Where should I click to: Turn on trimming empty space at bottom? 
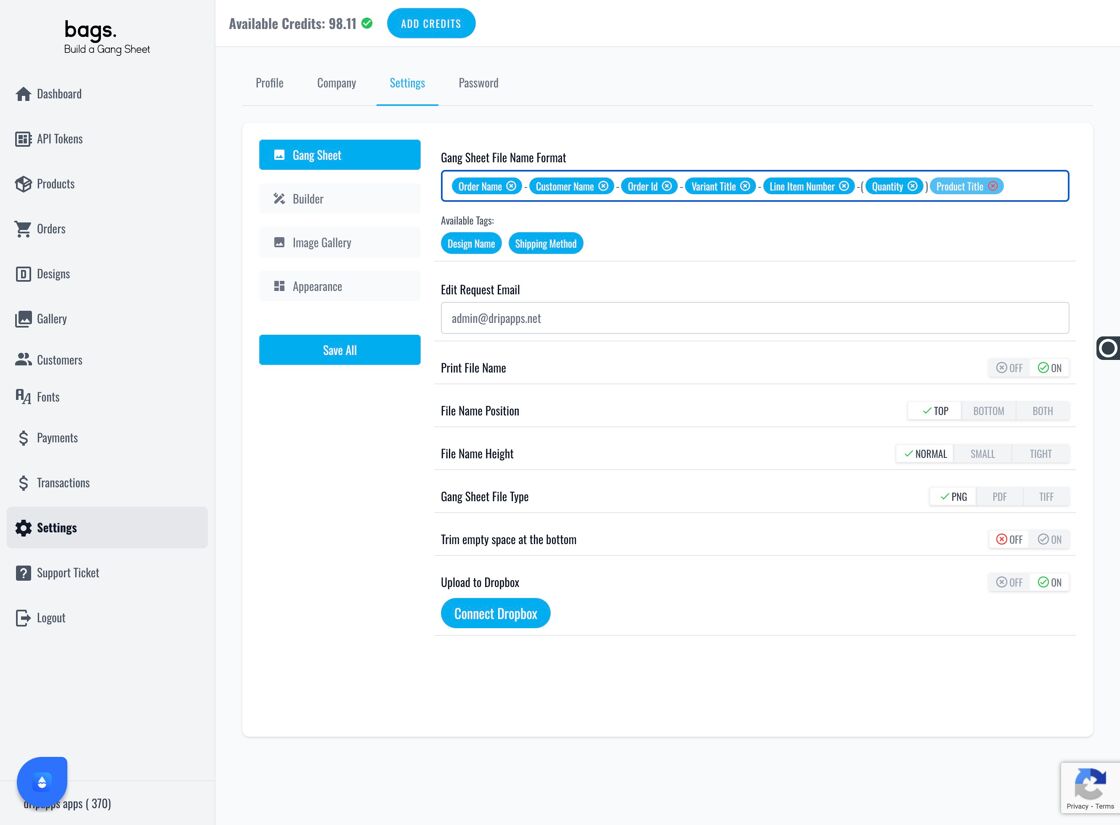click(x=1049, y=539)
